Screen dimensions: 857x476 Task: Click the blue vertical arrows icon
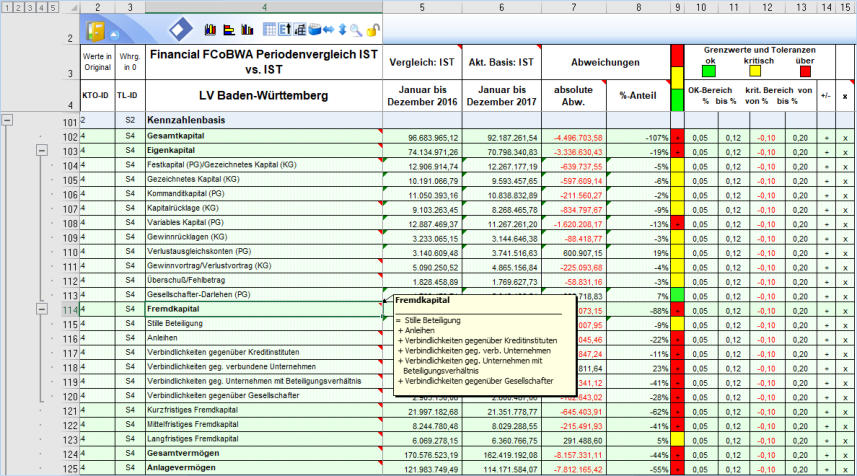[x=343, y=30]
